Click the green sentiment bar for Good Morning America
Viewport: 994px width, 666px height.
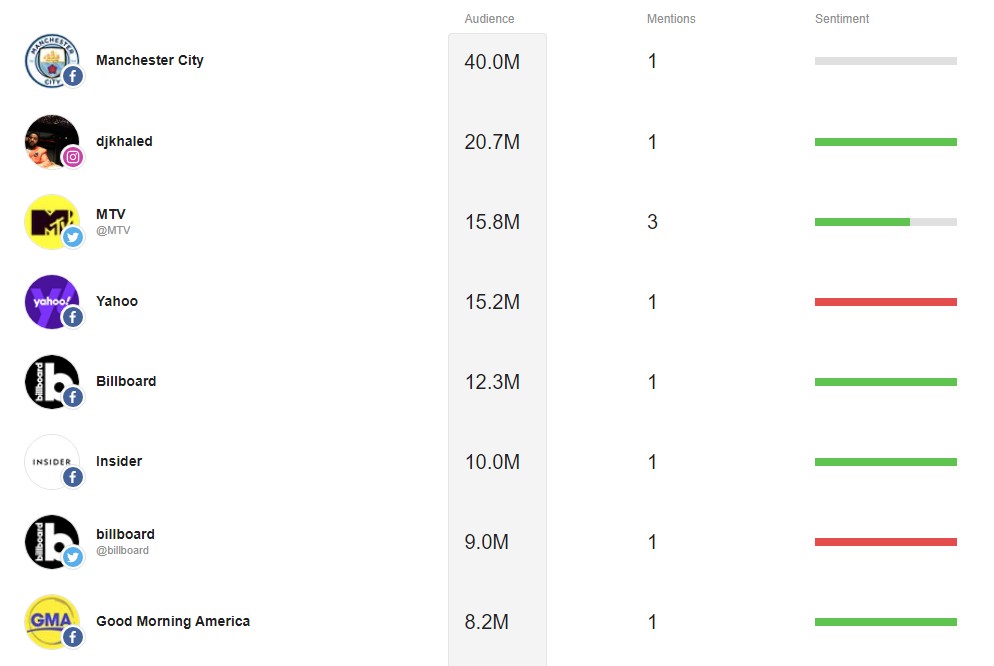pyautogui.click(x=886, y=622)
